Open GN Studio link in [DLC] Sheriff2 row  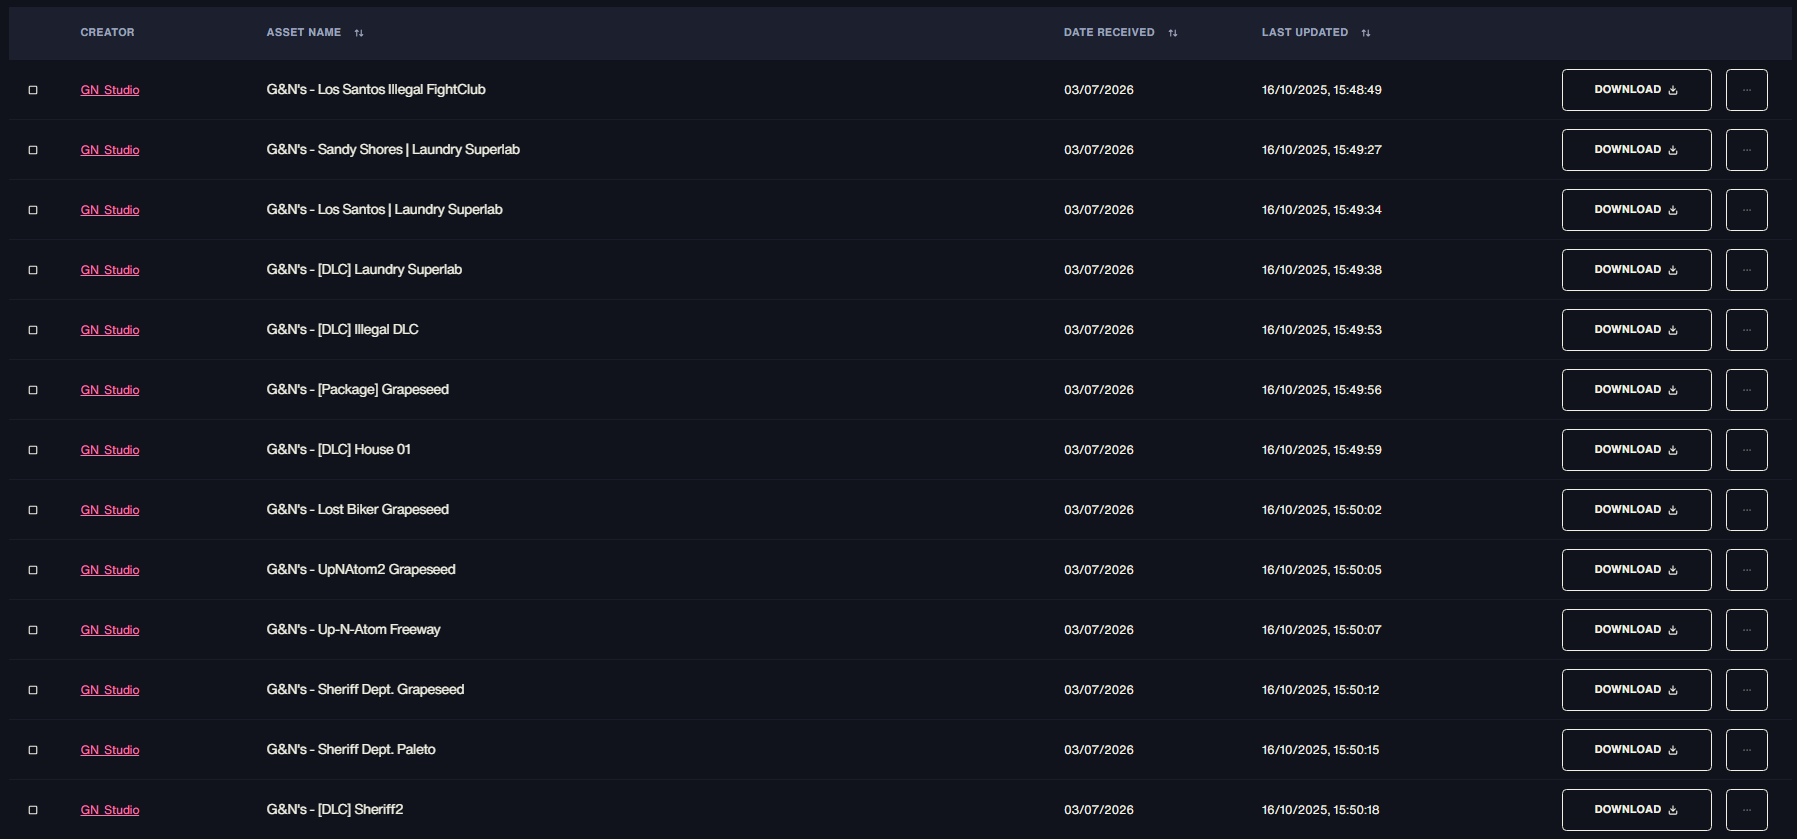pyautogui.click(x=110, y=810)
